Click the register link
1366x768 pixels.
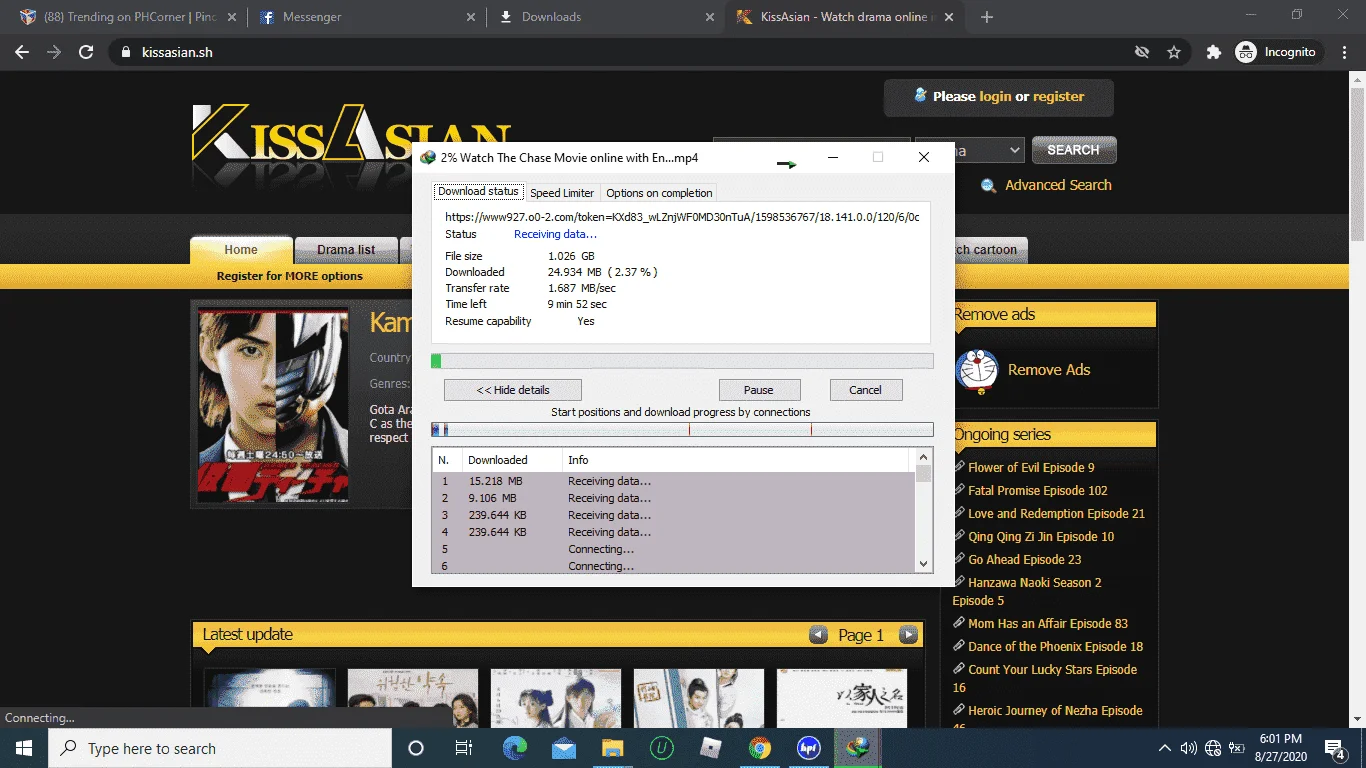point(1058,97)
